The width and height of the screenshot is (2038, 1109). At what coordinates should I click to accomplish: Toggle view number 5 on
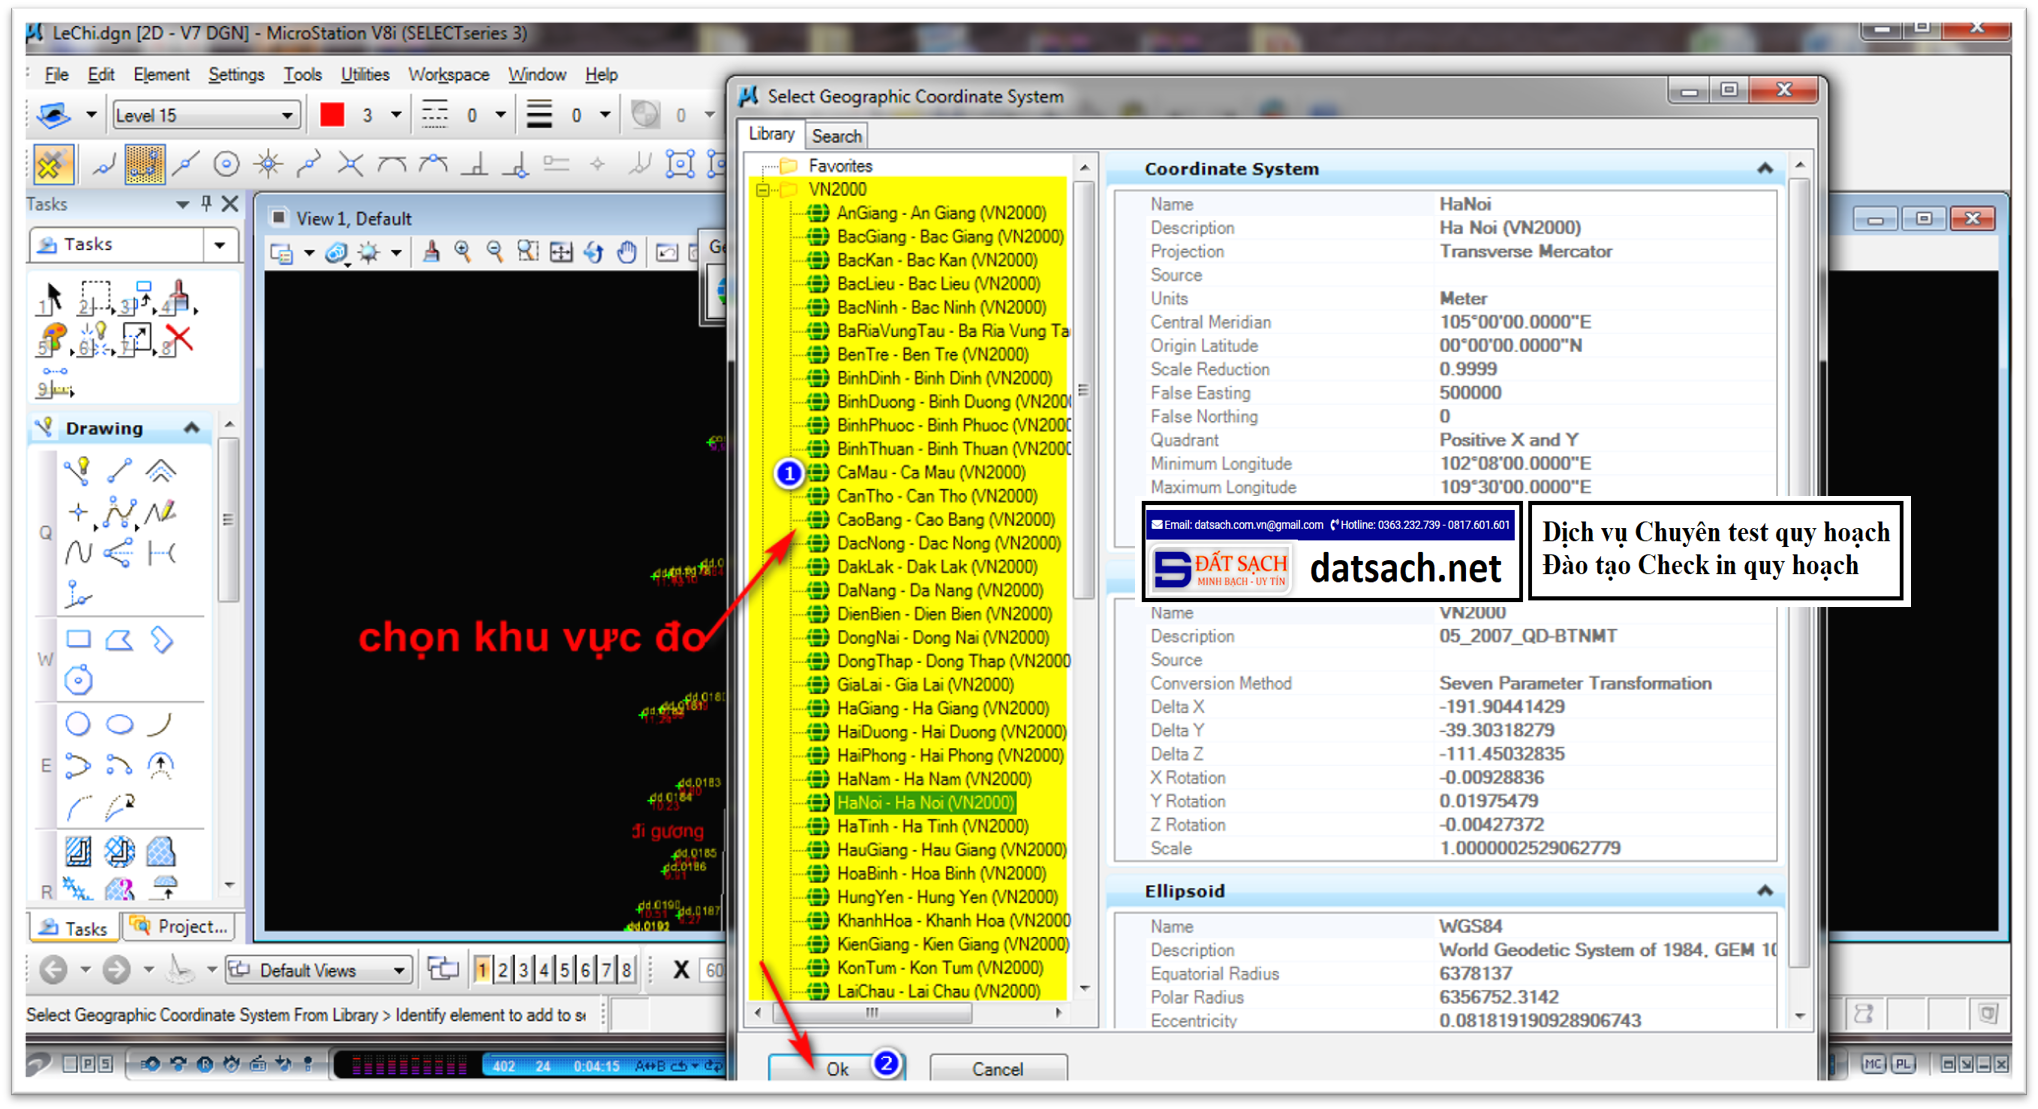pos(564,970)
